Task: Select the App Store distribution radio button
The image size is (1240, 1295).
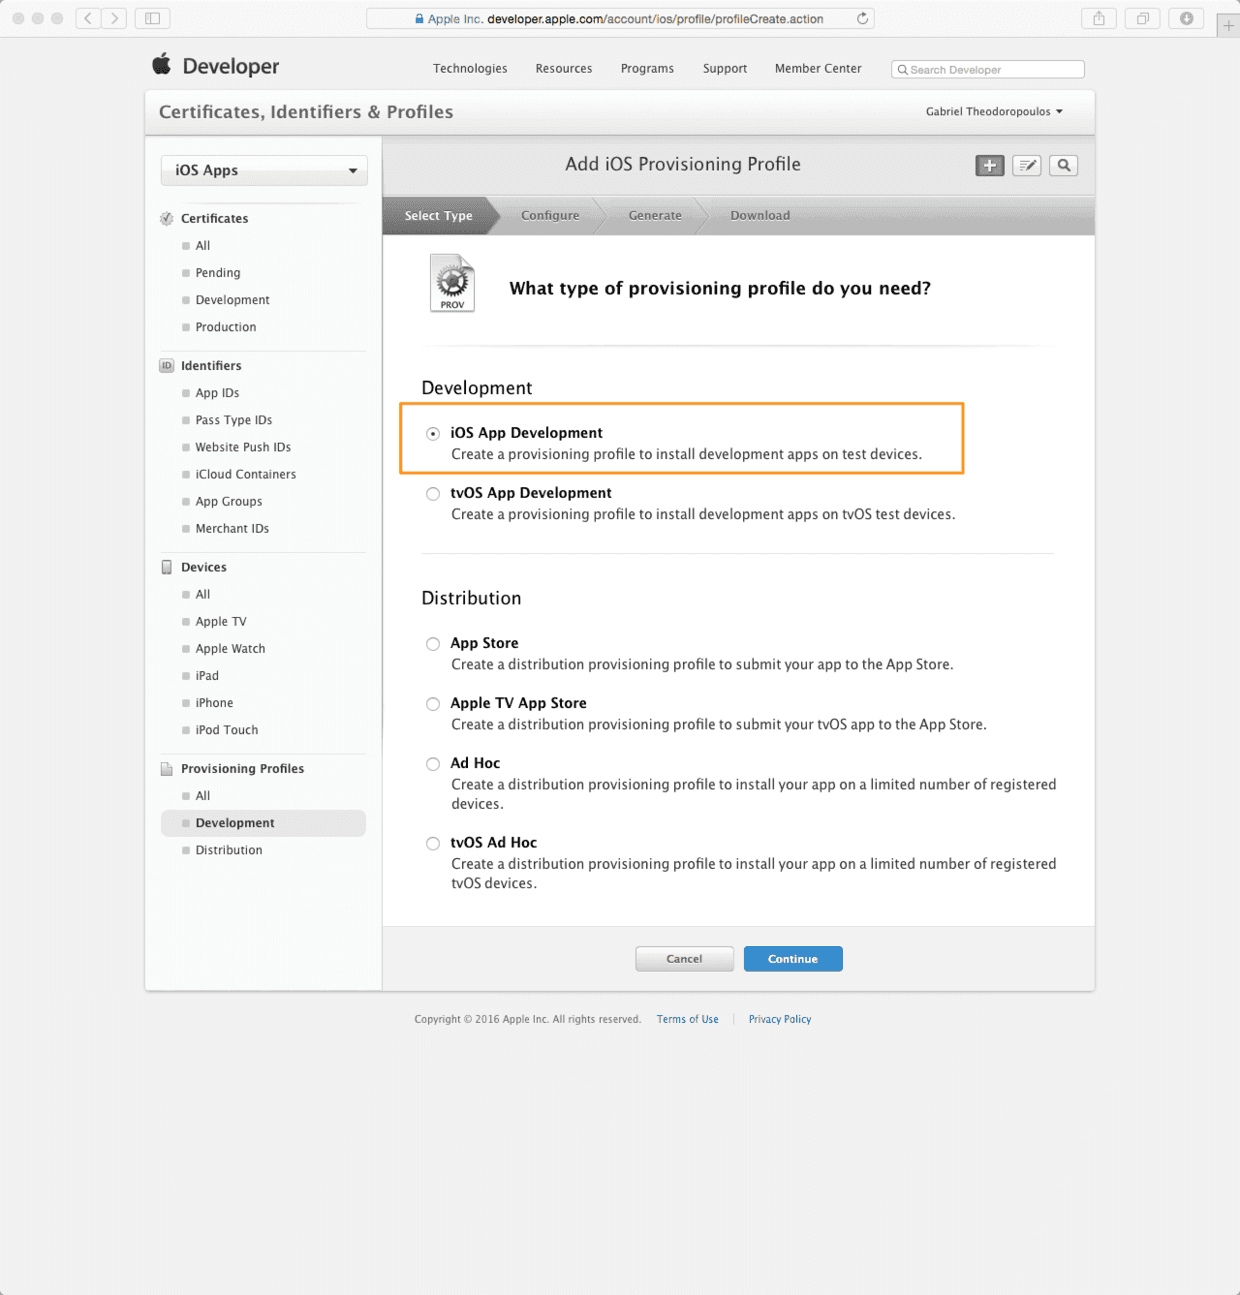Action: [433, 644]
